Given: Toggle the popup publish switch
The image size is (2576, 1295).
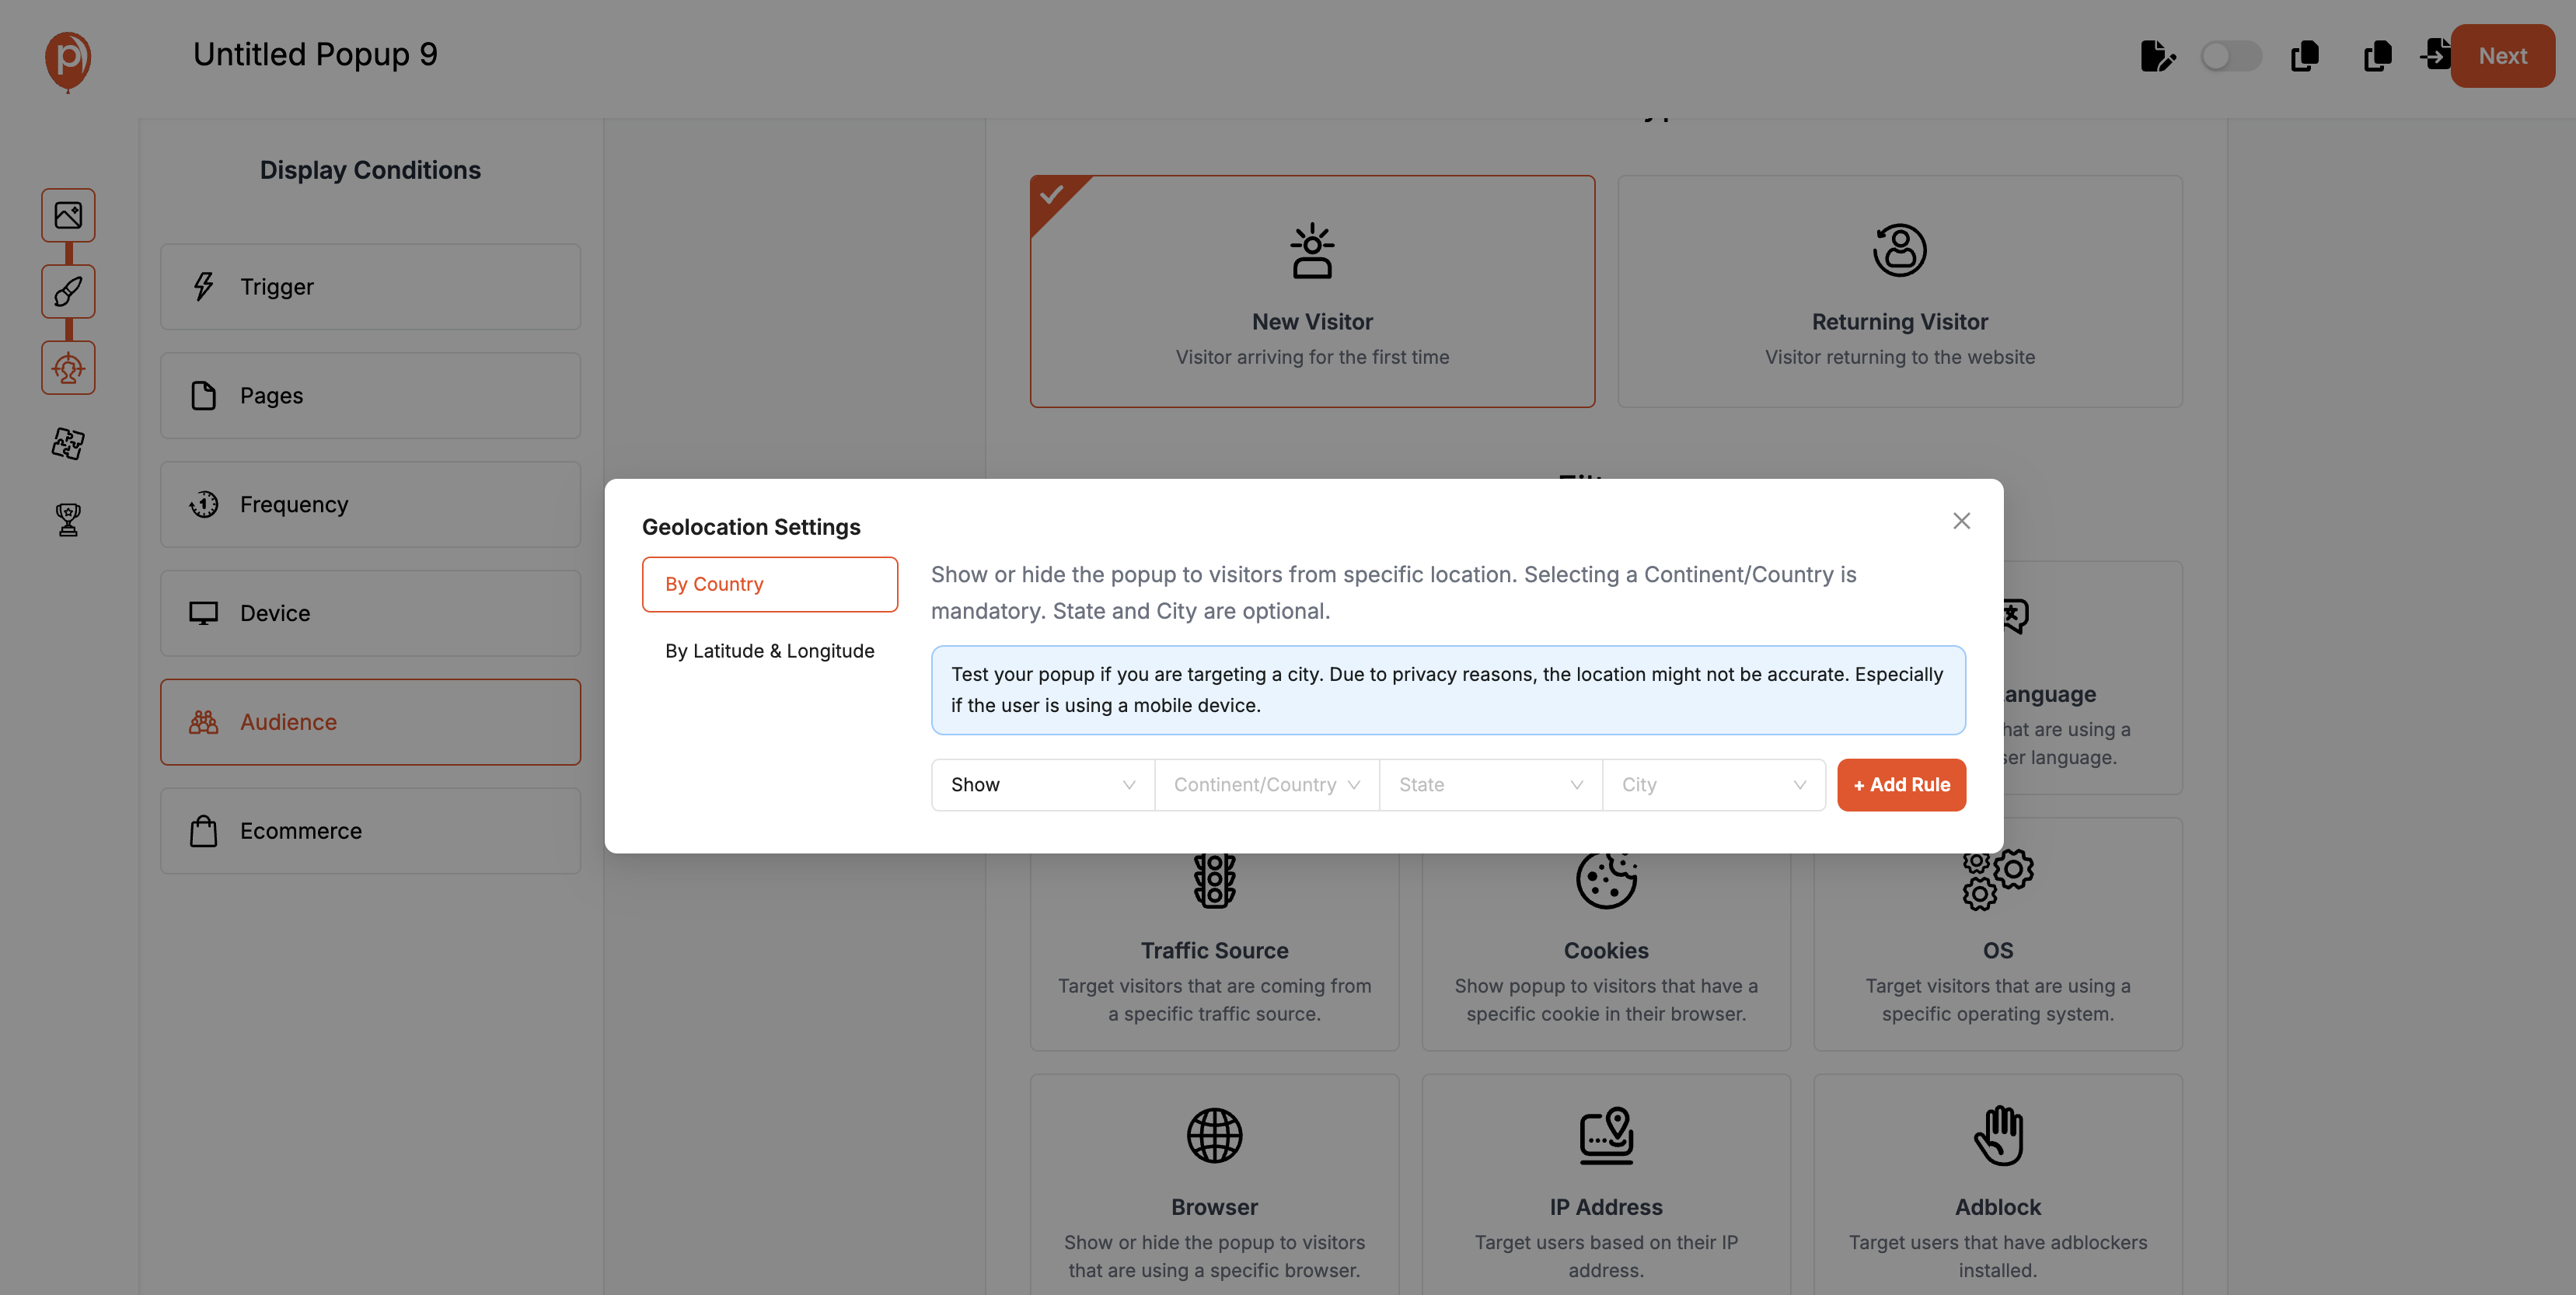Looking at the screenshot, I should tap(2231, 57).
